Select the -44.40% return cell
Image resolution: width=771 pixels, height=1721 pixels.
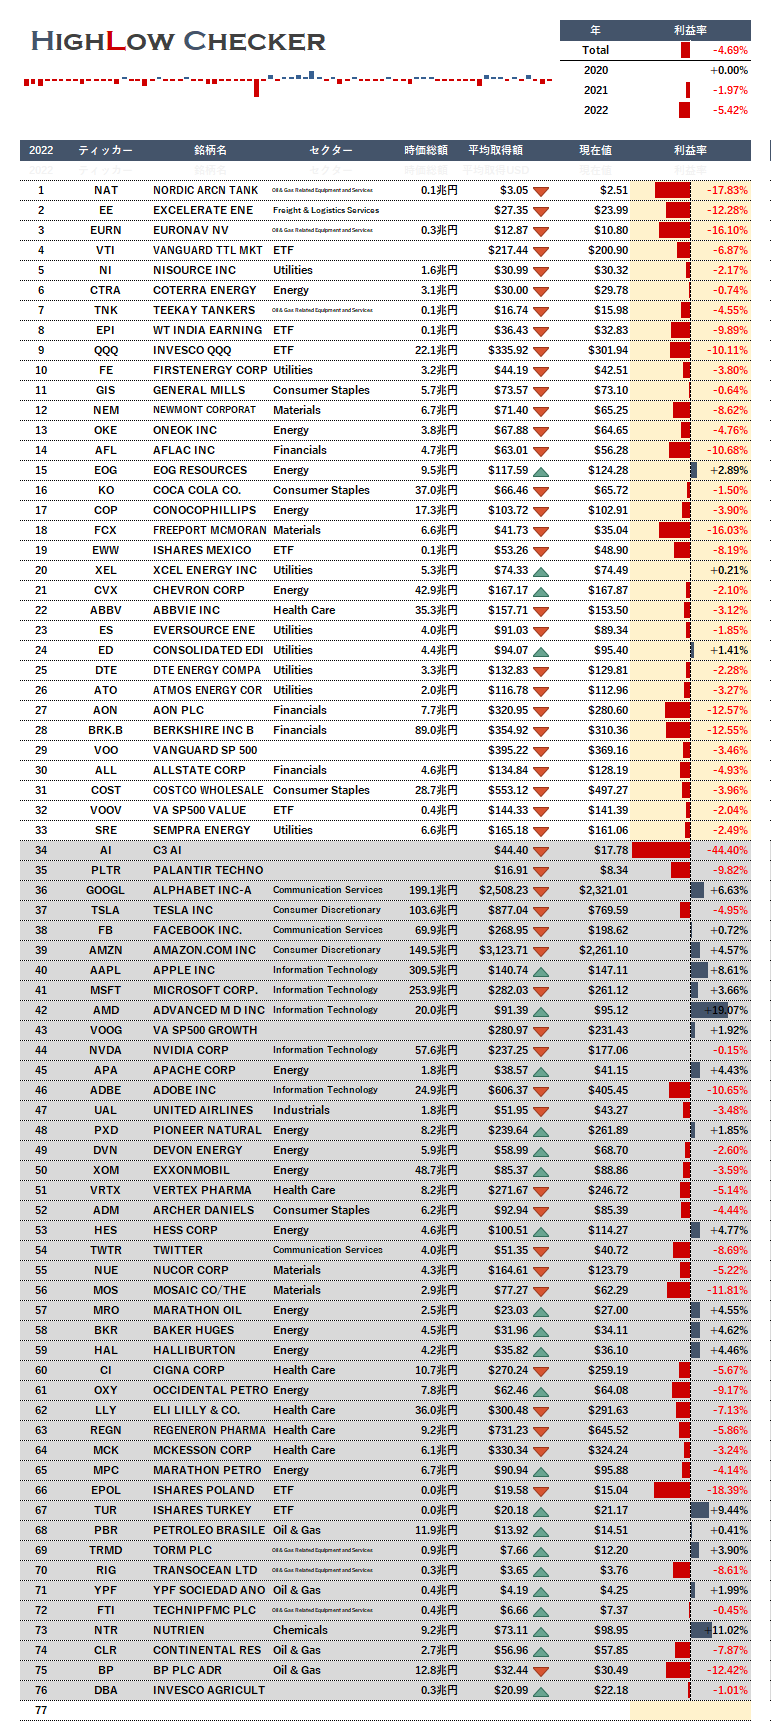tap(728, 850)
